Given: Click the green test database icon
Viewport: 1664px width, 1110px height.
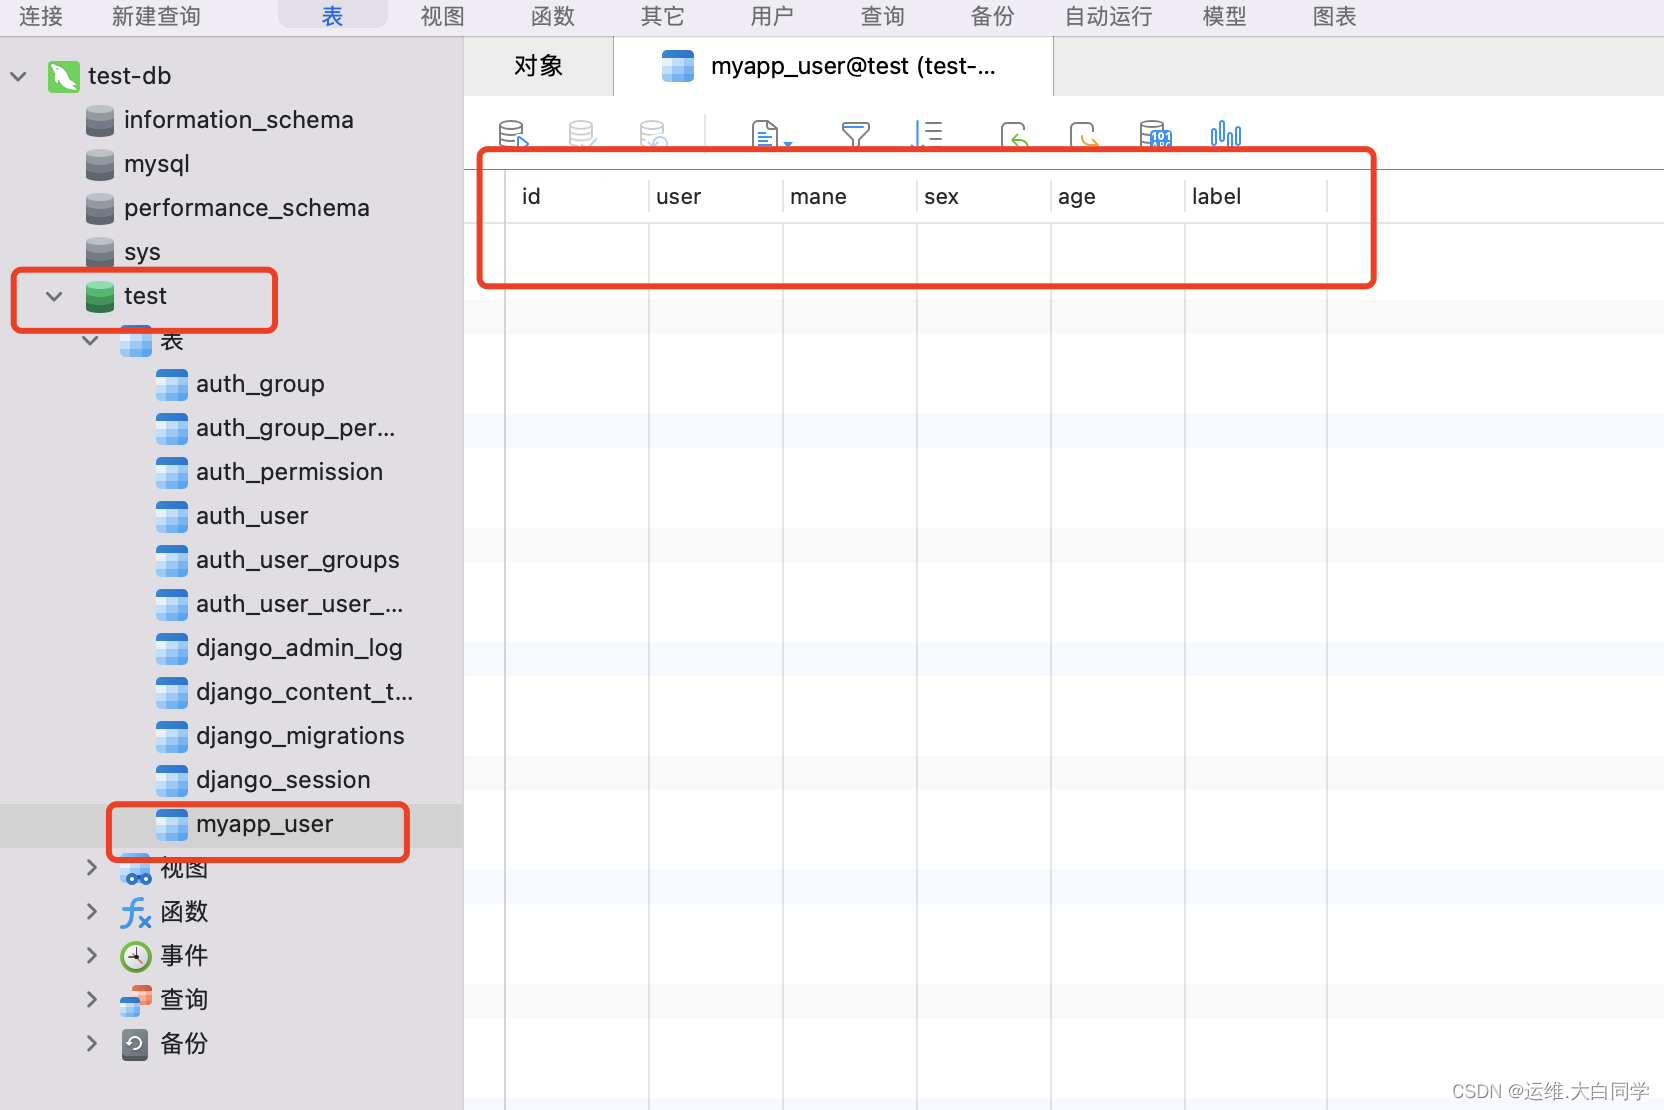Looking at the screenshot, I should (x=100, y=297).
